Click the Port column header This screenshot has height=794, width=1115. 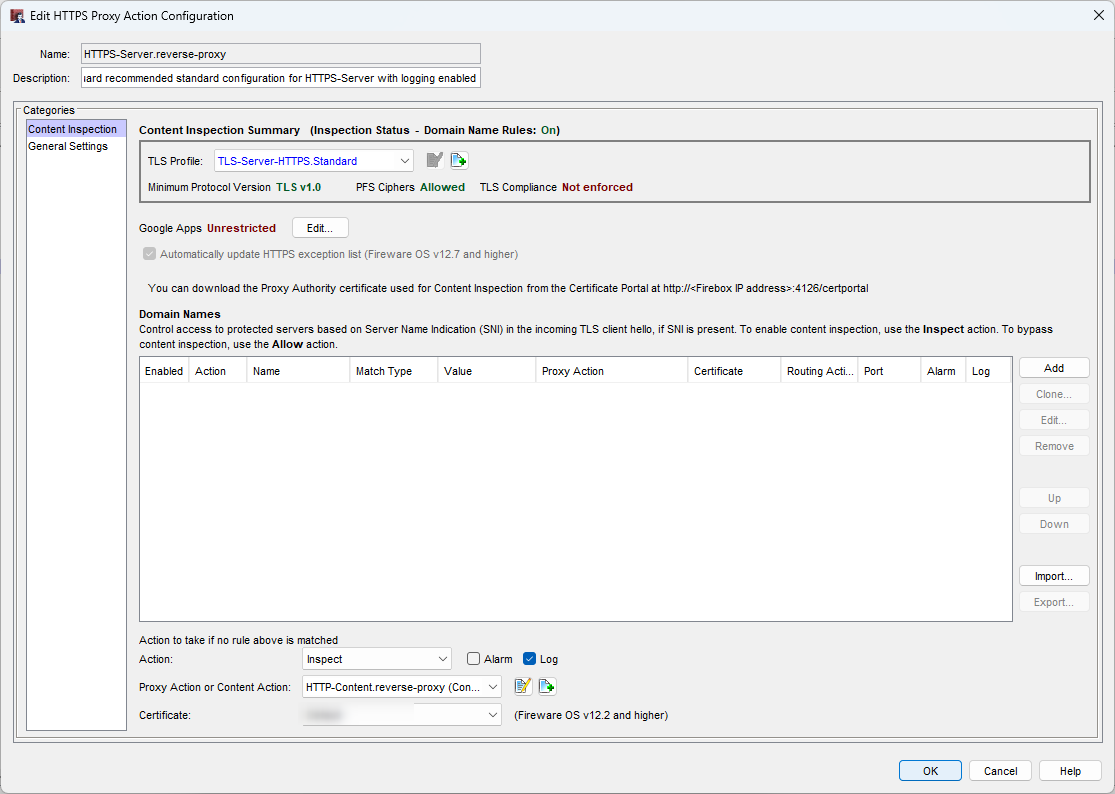pos(890,371)
